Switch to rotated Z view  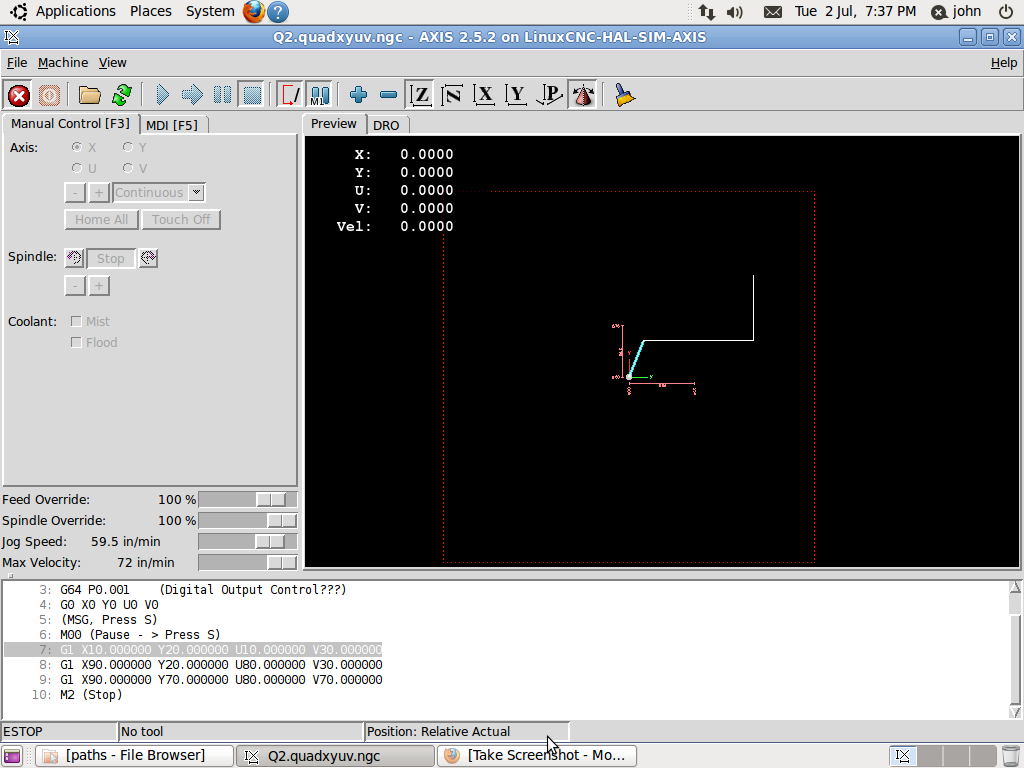[x=452, y=95]
